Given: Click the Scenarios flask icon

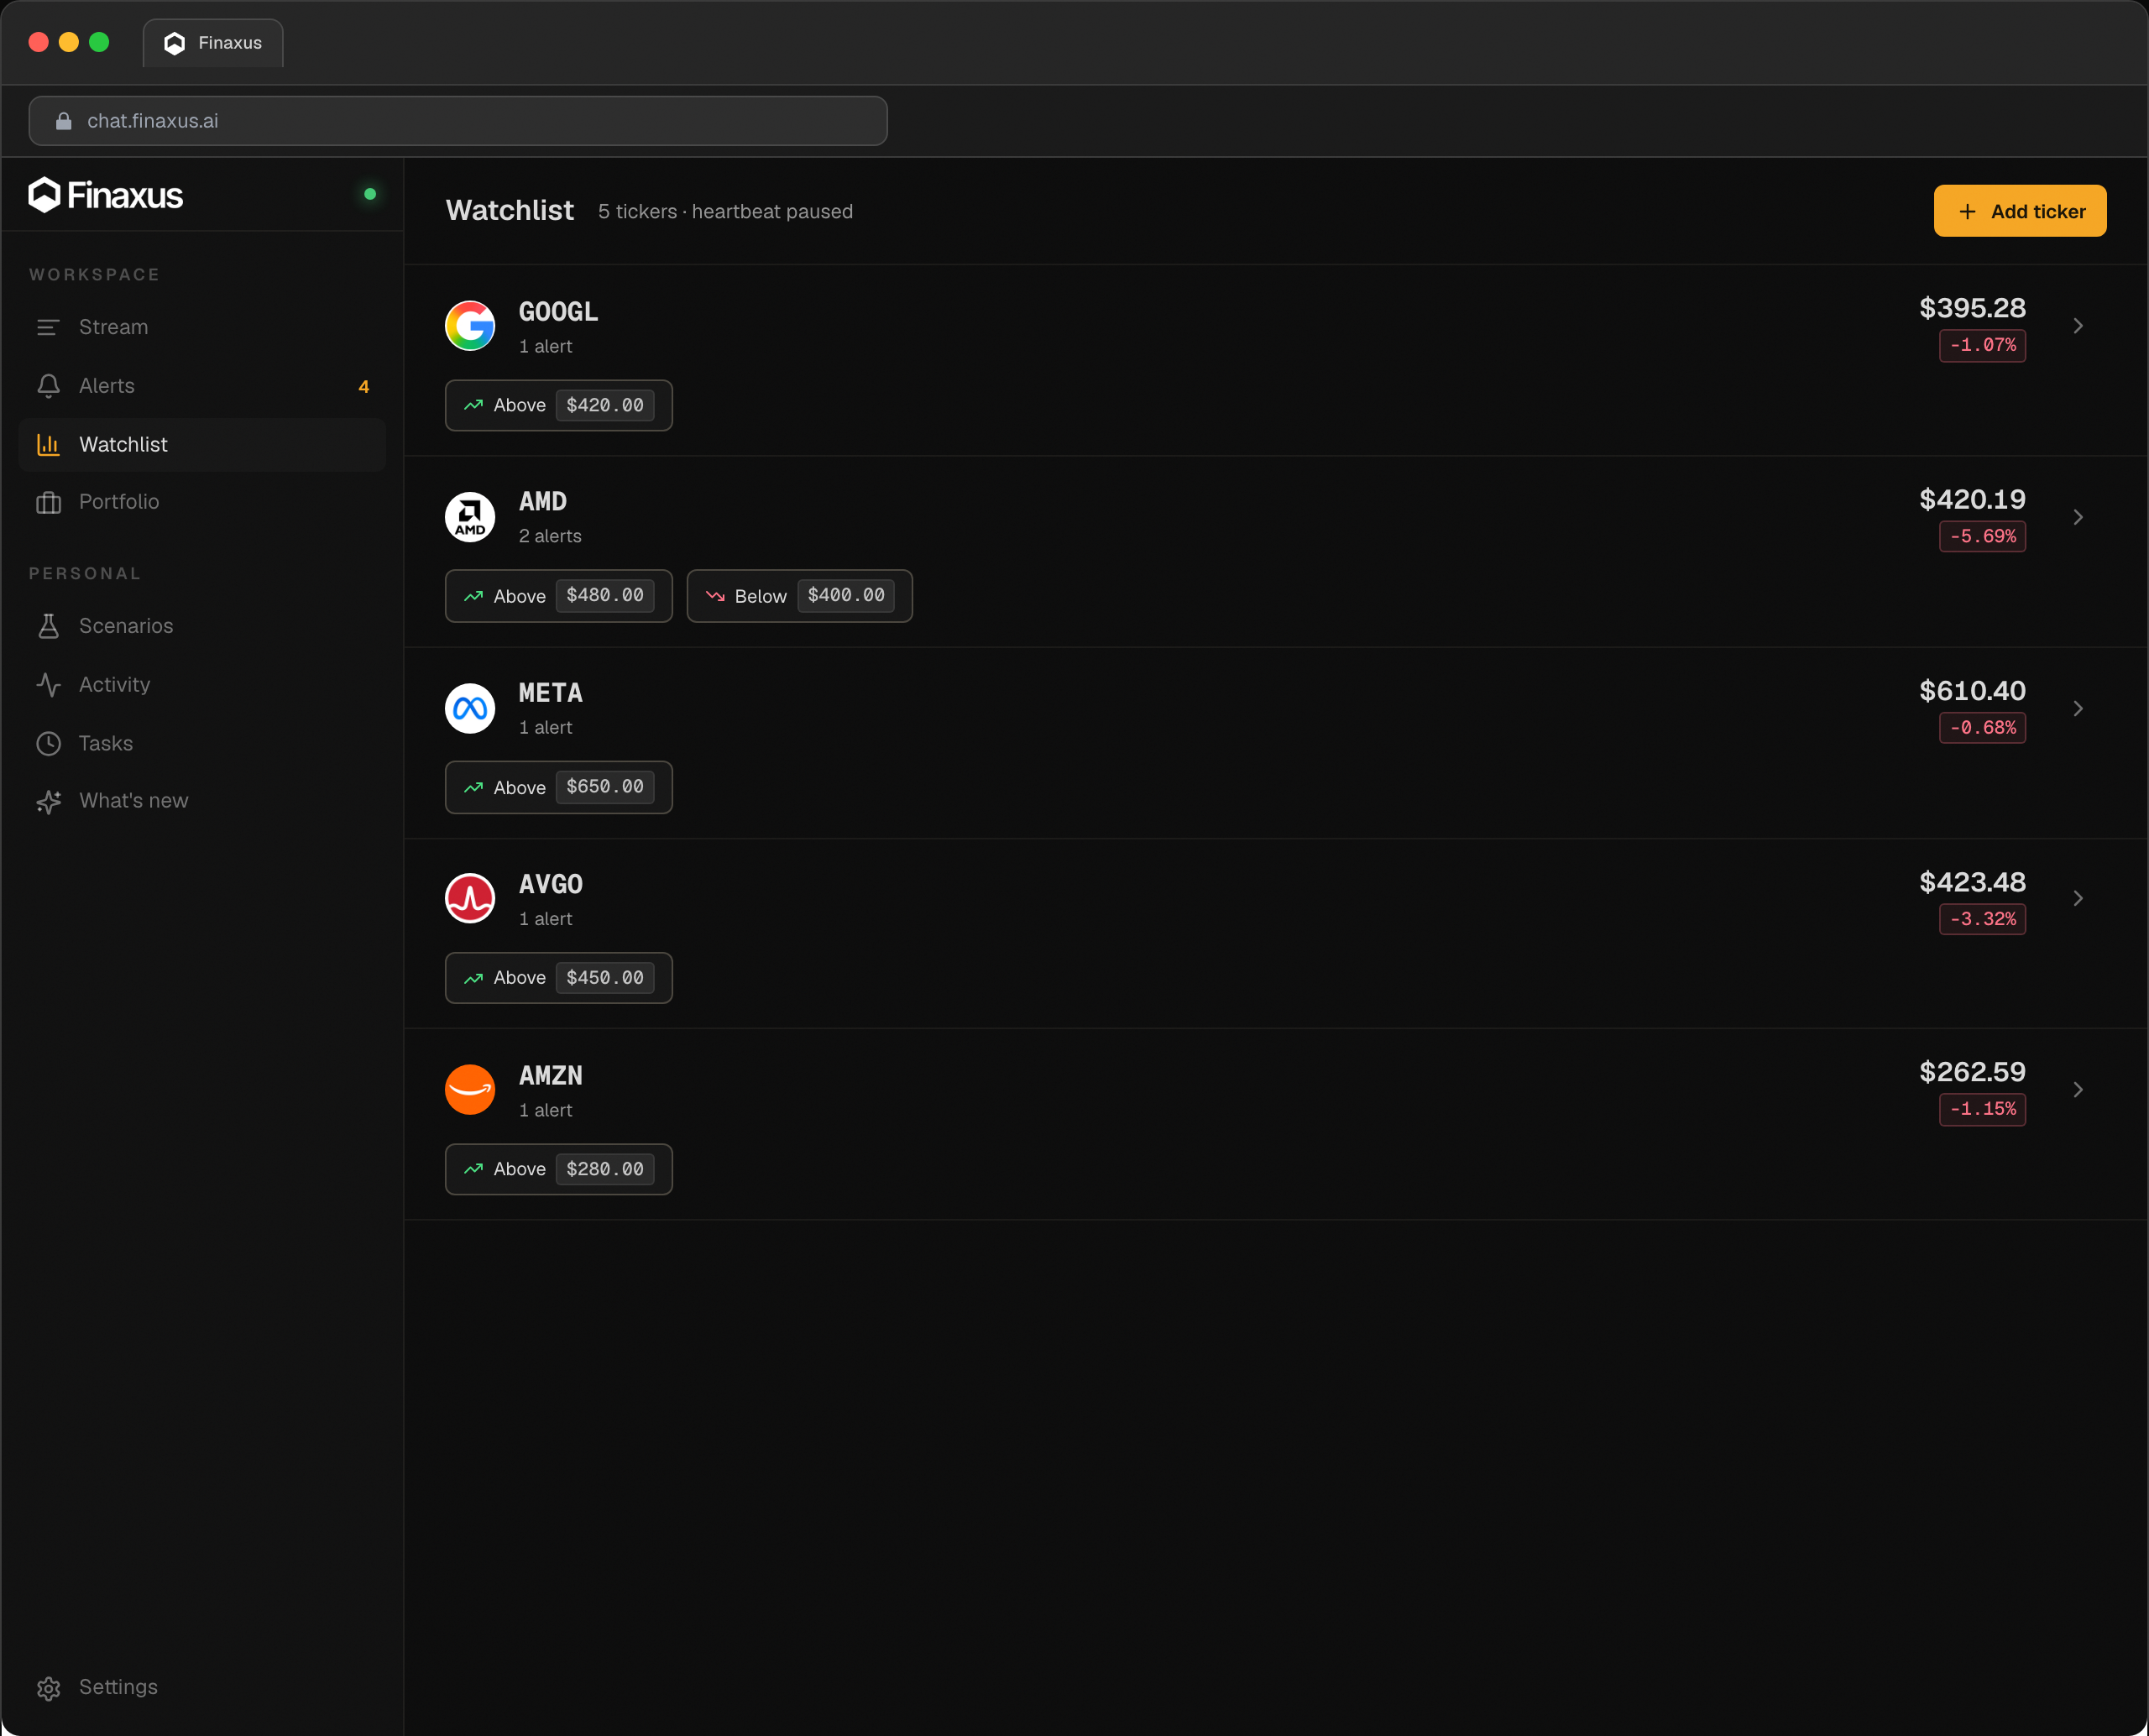Looking at the screenshot, I should coord(48,626).
